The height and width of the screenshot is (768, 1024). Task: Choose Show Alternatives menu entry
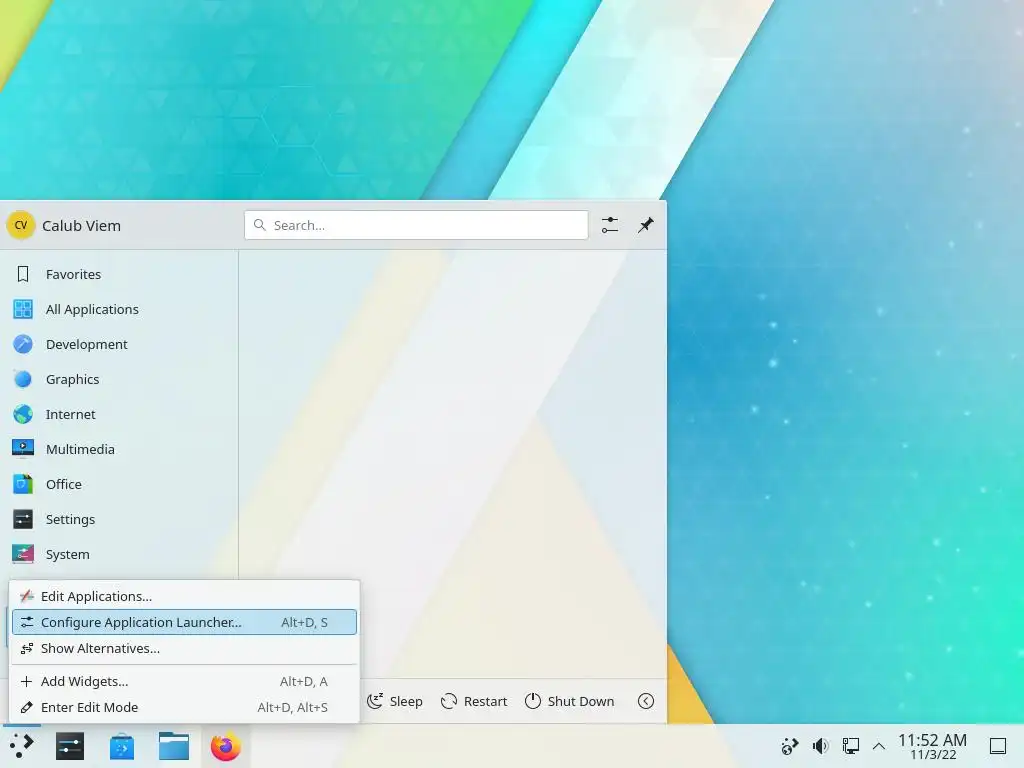(184, 648)
